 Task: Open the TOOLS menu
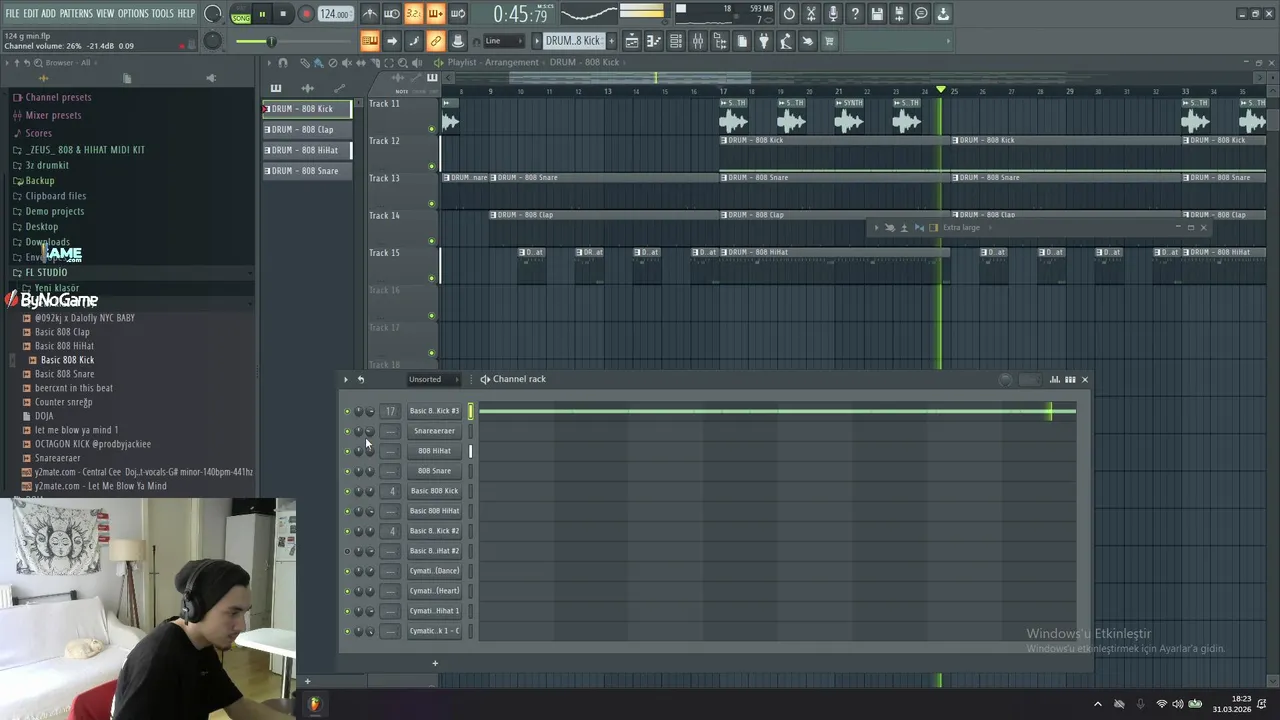[x=162, y=13]
